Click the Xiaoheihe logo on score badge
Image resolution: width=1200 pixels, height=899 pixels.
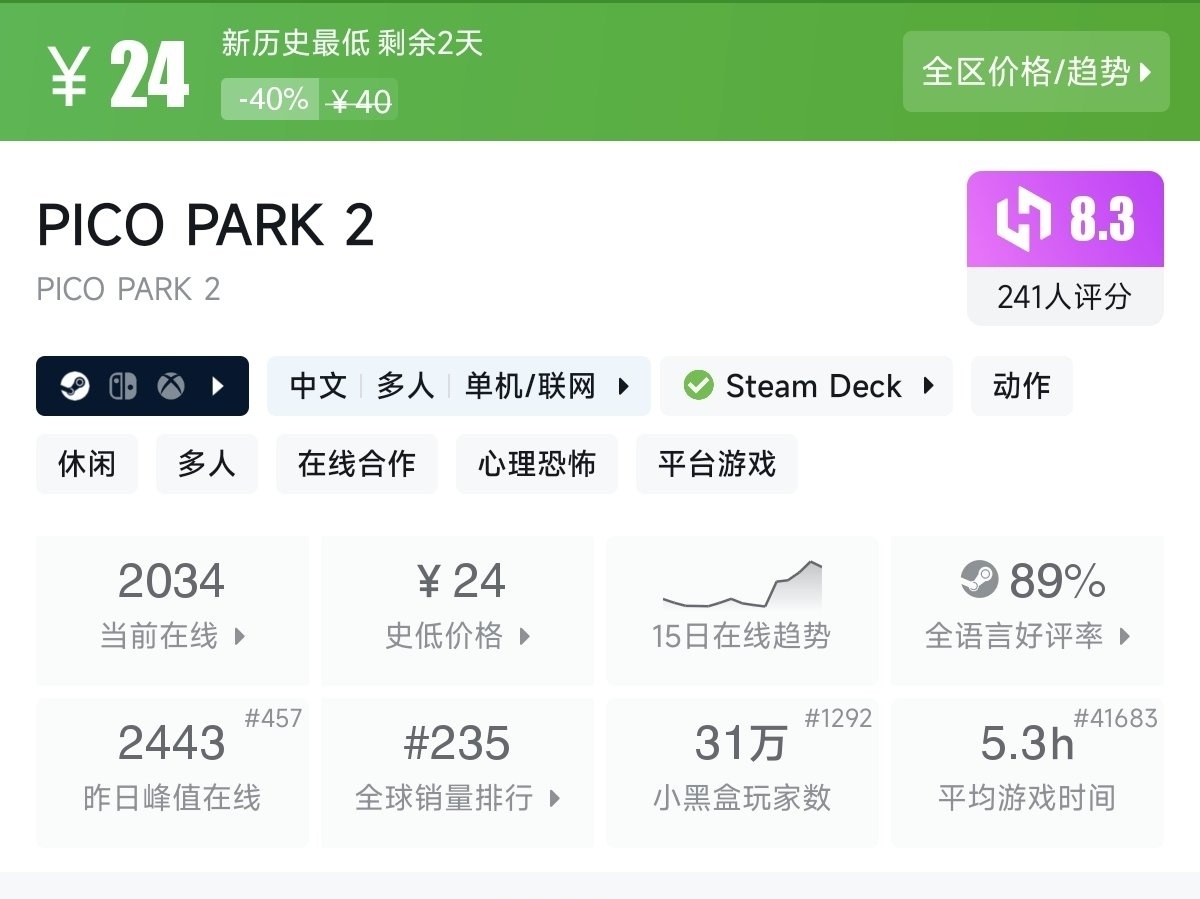point(1024,220)
